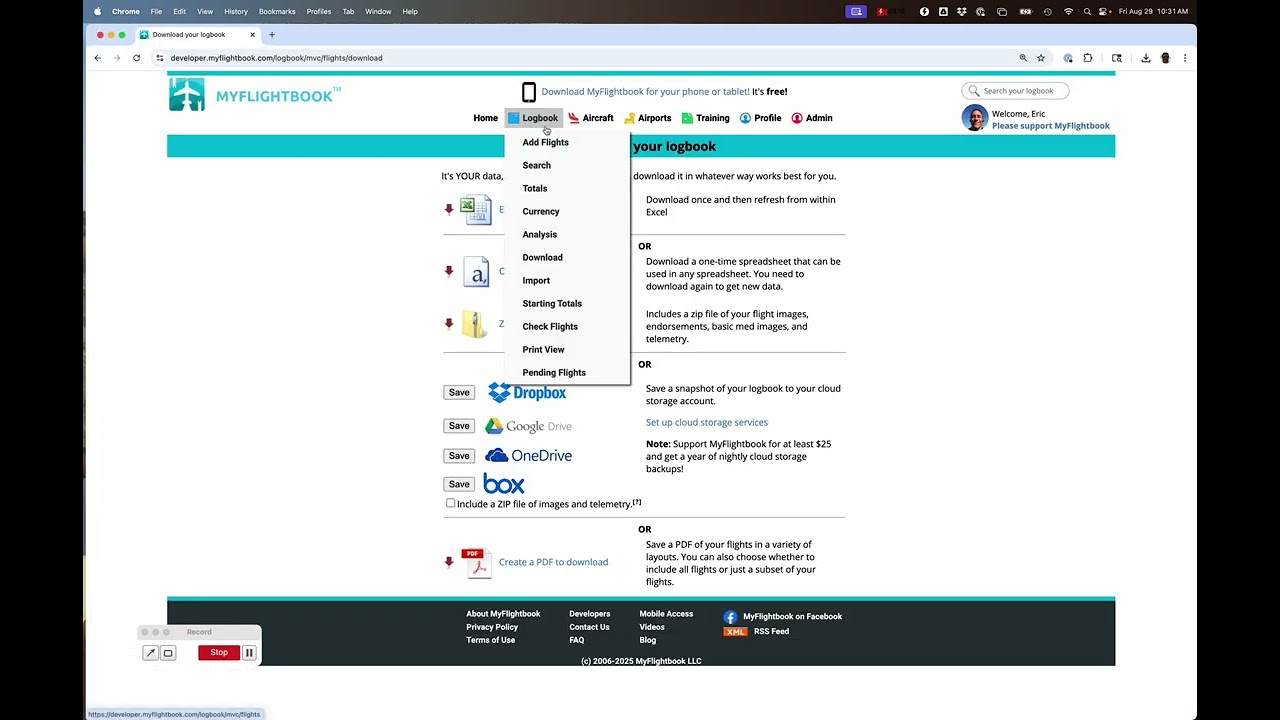The height and width of the screenshot is (720, 1280).
Task: Click the arrow tool in Record widget
Action: pos(150,653)
